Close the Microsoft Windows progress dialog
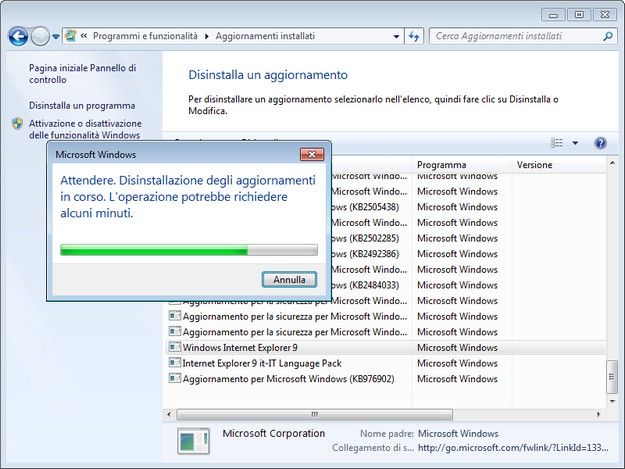 pyautogui.click(x=312, y=155)
